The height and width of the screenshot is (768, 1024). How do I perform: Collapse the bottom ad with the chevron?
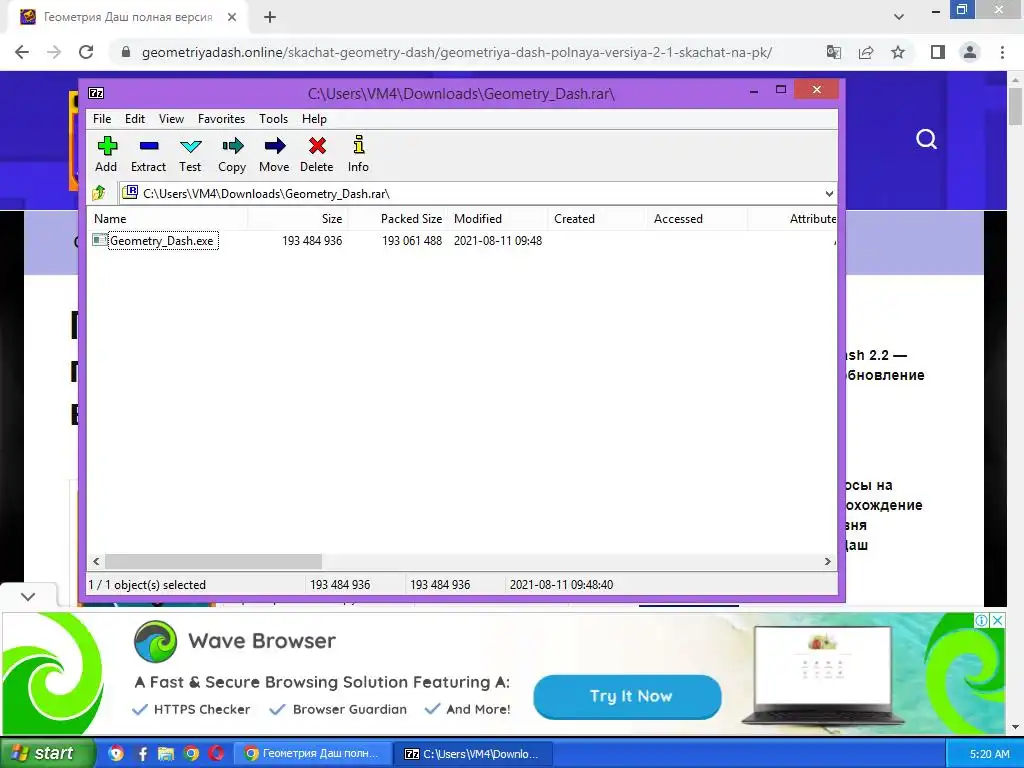(x=28, y=597)
